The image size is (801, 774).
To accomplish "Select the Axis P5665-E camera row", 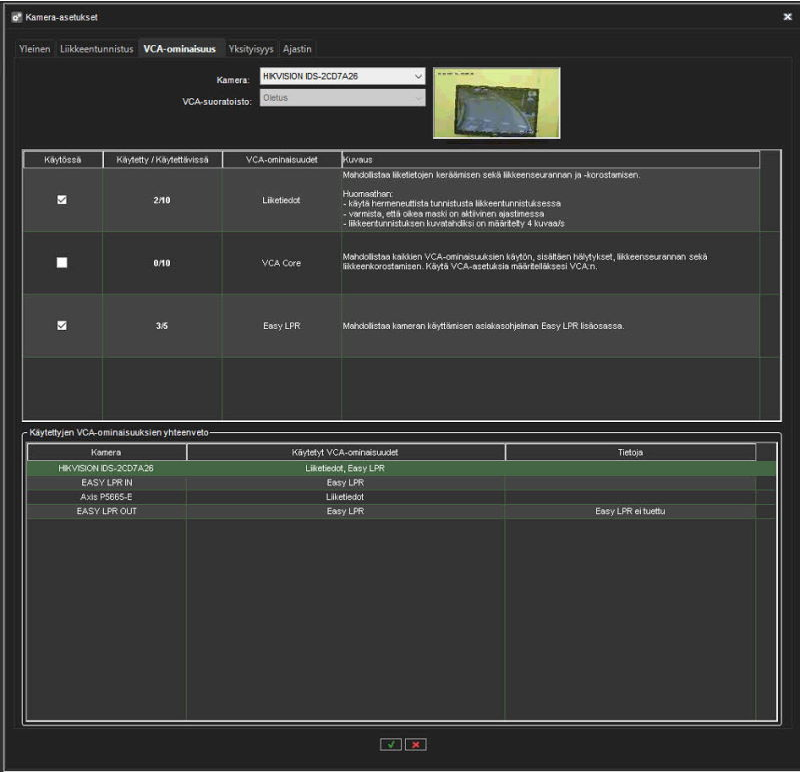I will pos(106,496).
